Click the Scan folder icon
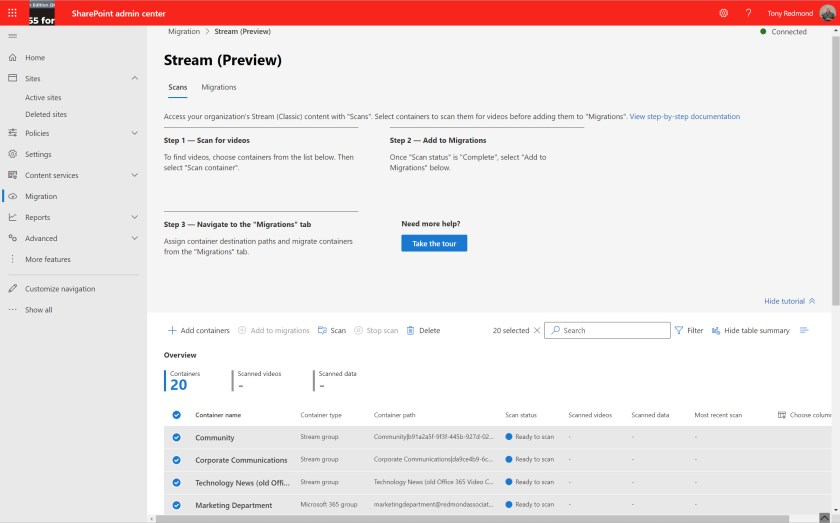840x523 pixels. coord(322,330)
